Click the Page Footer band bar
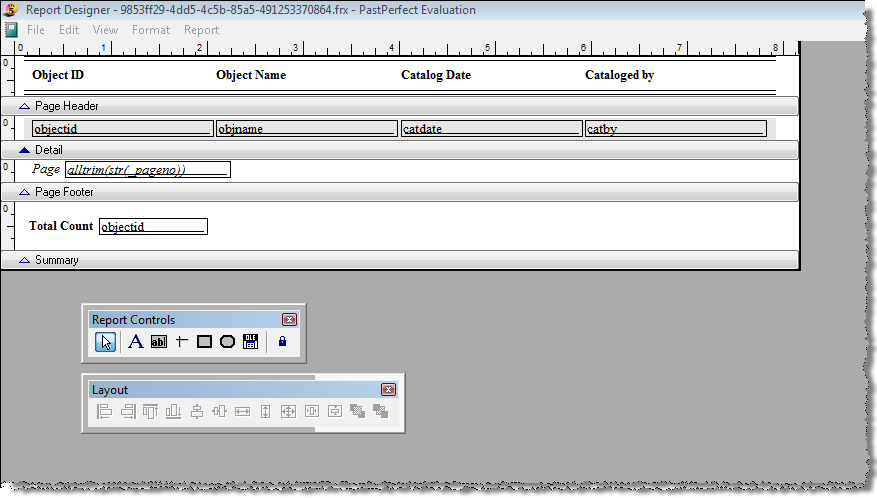This screenshot has width=877, height=498. [x=399, y=192]
